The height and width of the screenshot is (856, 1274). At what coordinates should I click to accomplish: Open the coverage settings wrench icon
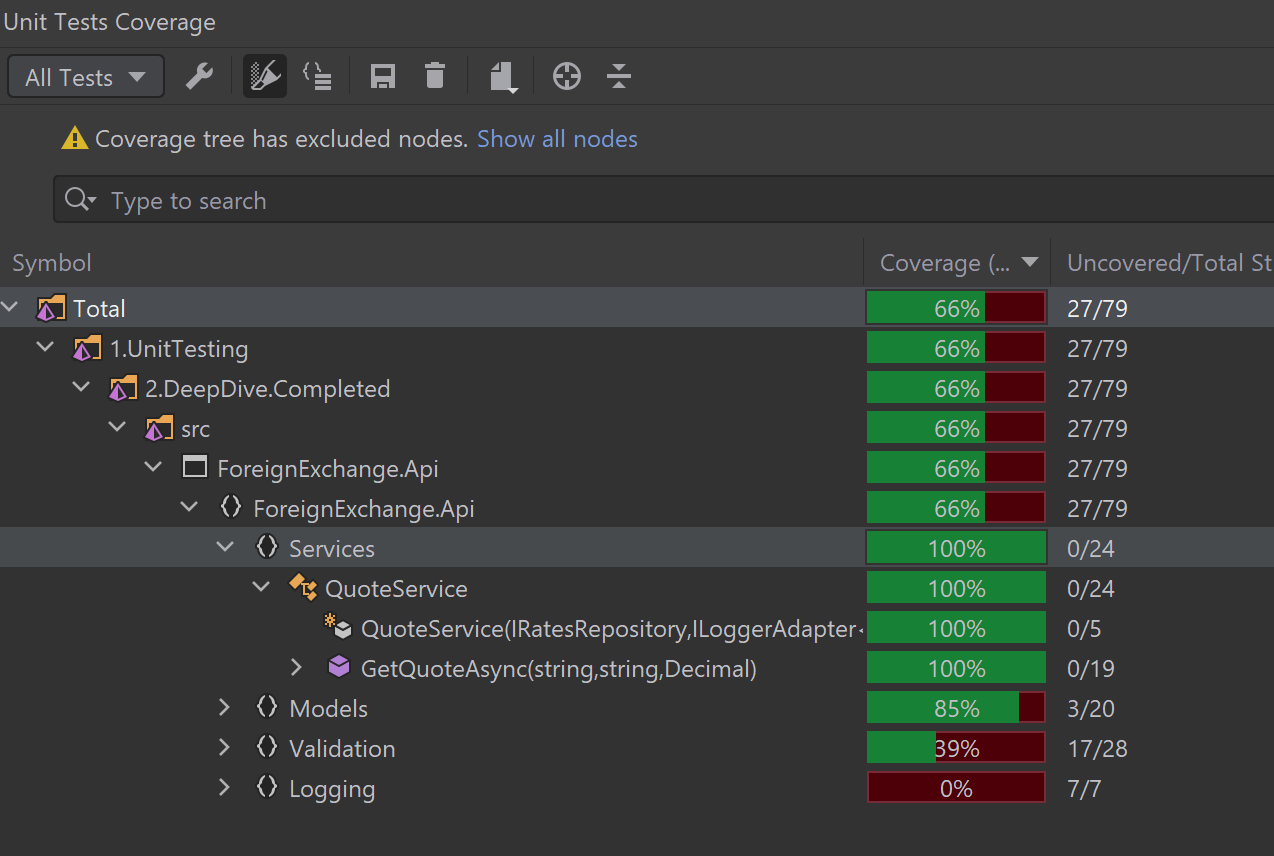[200, 77]
